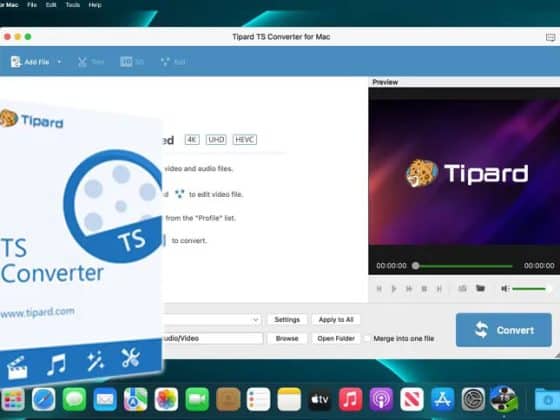Play the preview video
560x420 pixels.
coord(394,289)
